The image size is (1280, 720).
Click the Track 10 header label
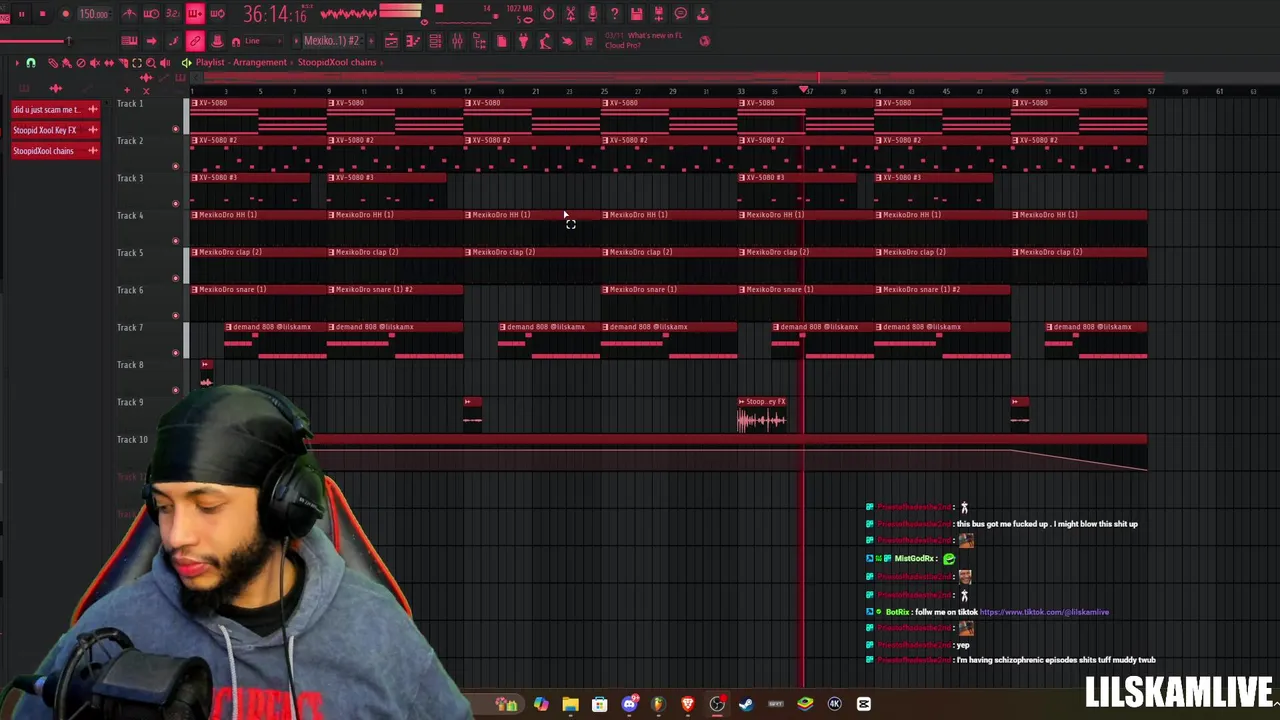click(132, 439)
